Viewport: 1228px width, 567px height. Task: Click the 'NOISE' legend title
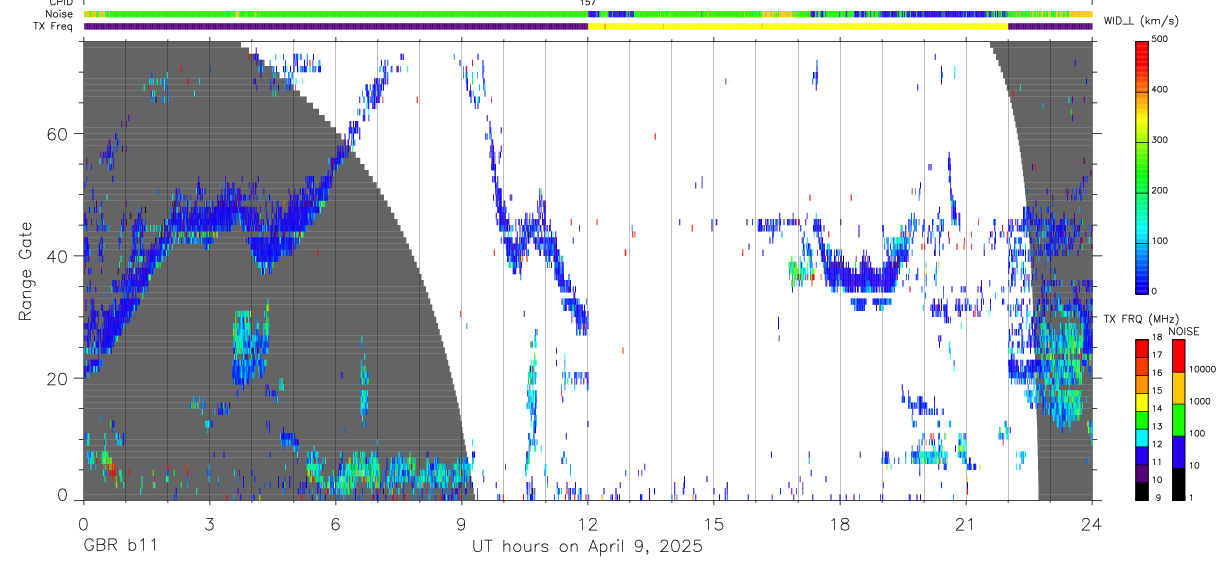(x=1184, y=331)
